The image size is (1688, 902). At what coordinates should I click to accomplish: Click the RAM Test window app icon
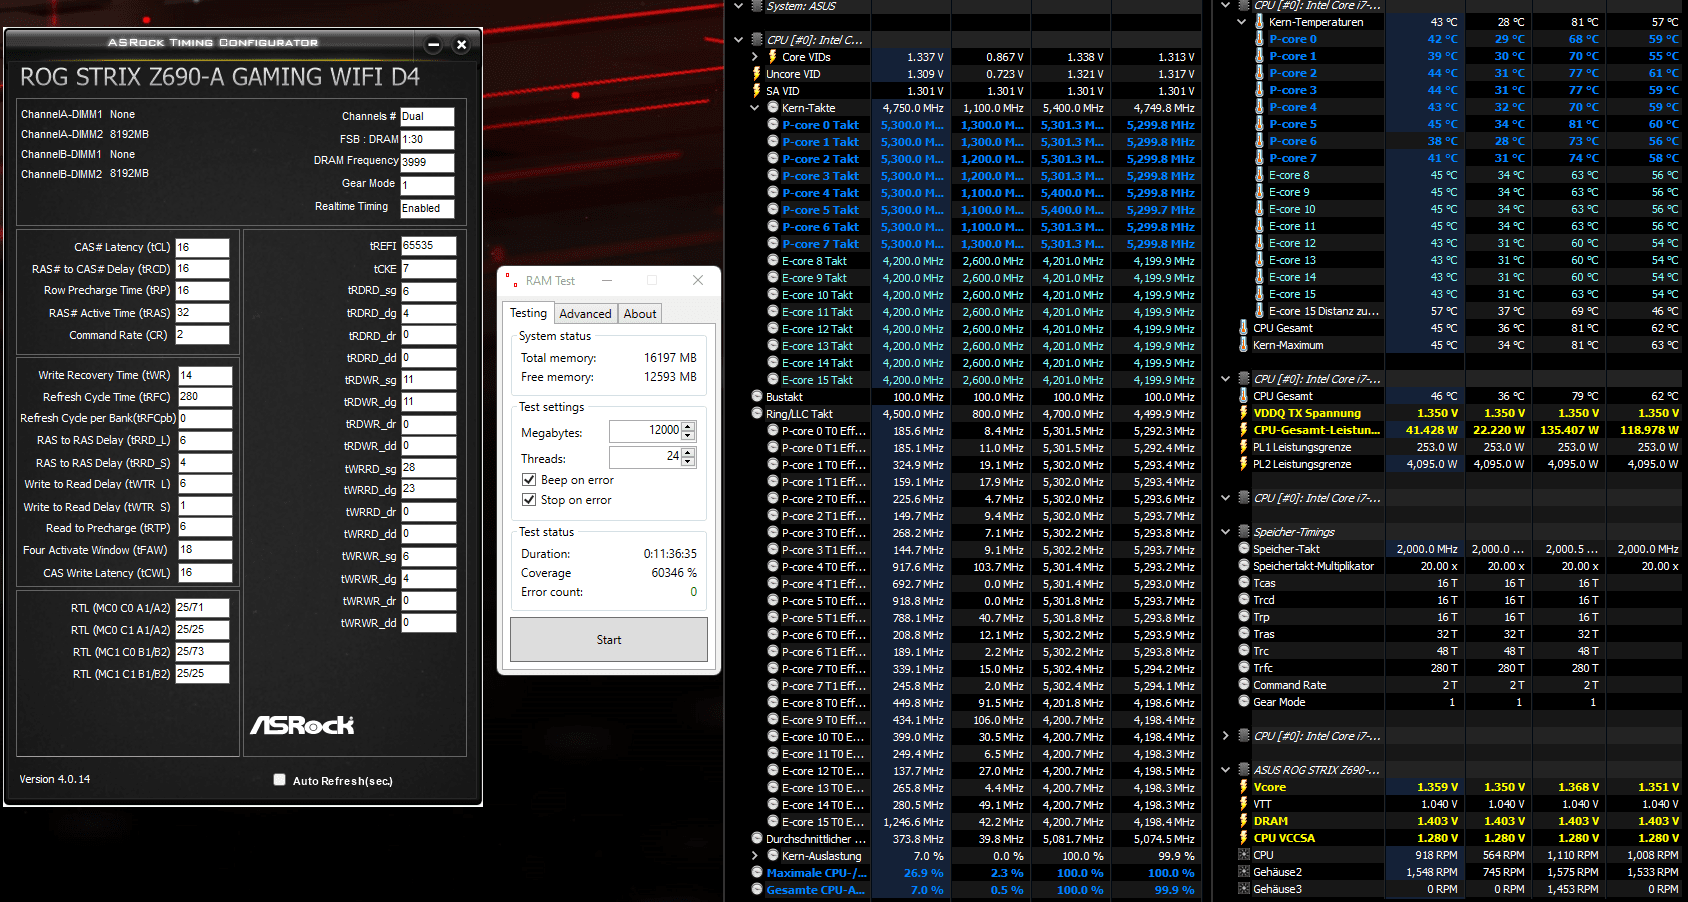pos(511,280)
